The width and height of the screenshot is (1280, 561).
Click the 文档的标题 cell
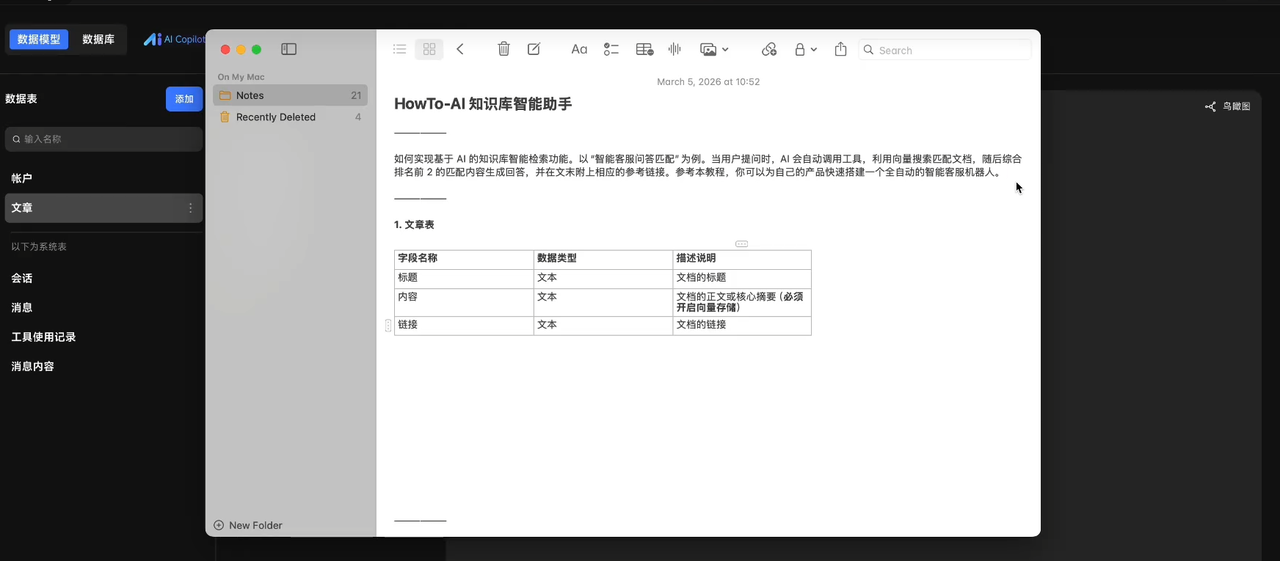742,278
